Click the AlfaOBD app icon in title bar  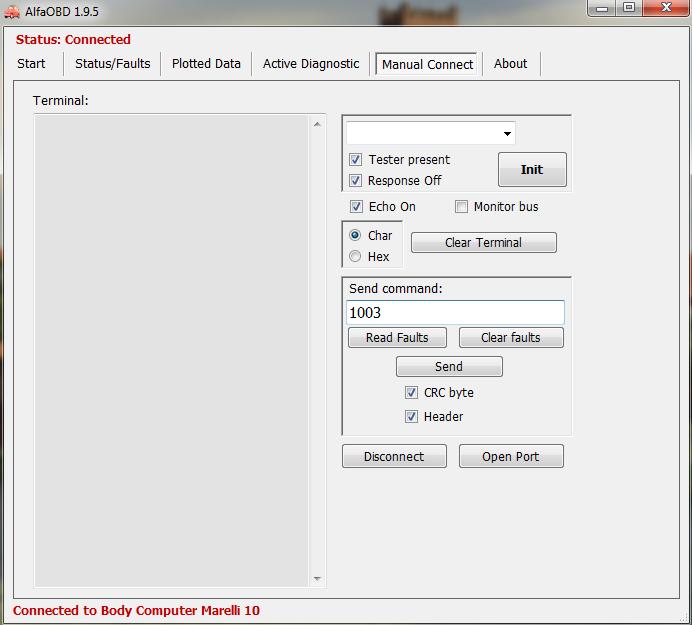tap(11, 11)
